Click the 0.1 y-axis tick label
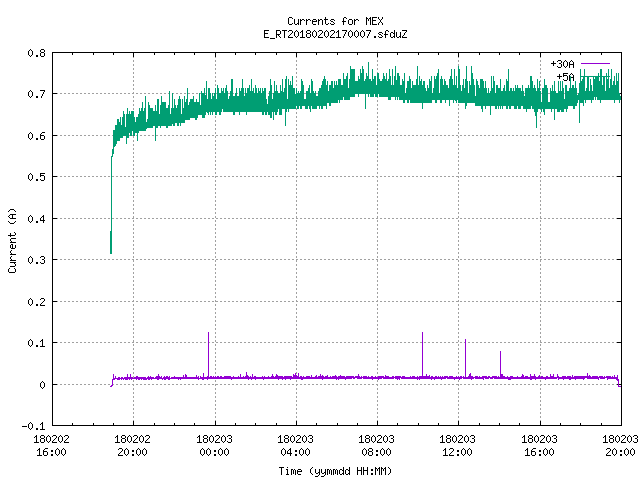Image resolution: width=640 pixels, height=480 pixels. (36, 343)
